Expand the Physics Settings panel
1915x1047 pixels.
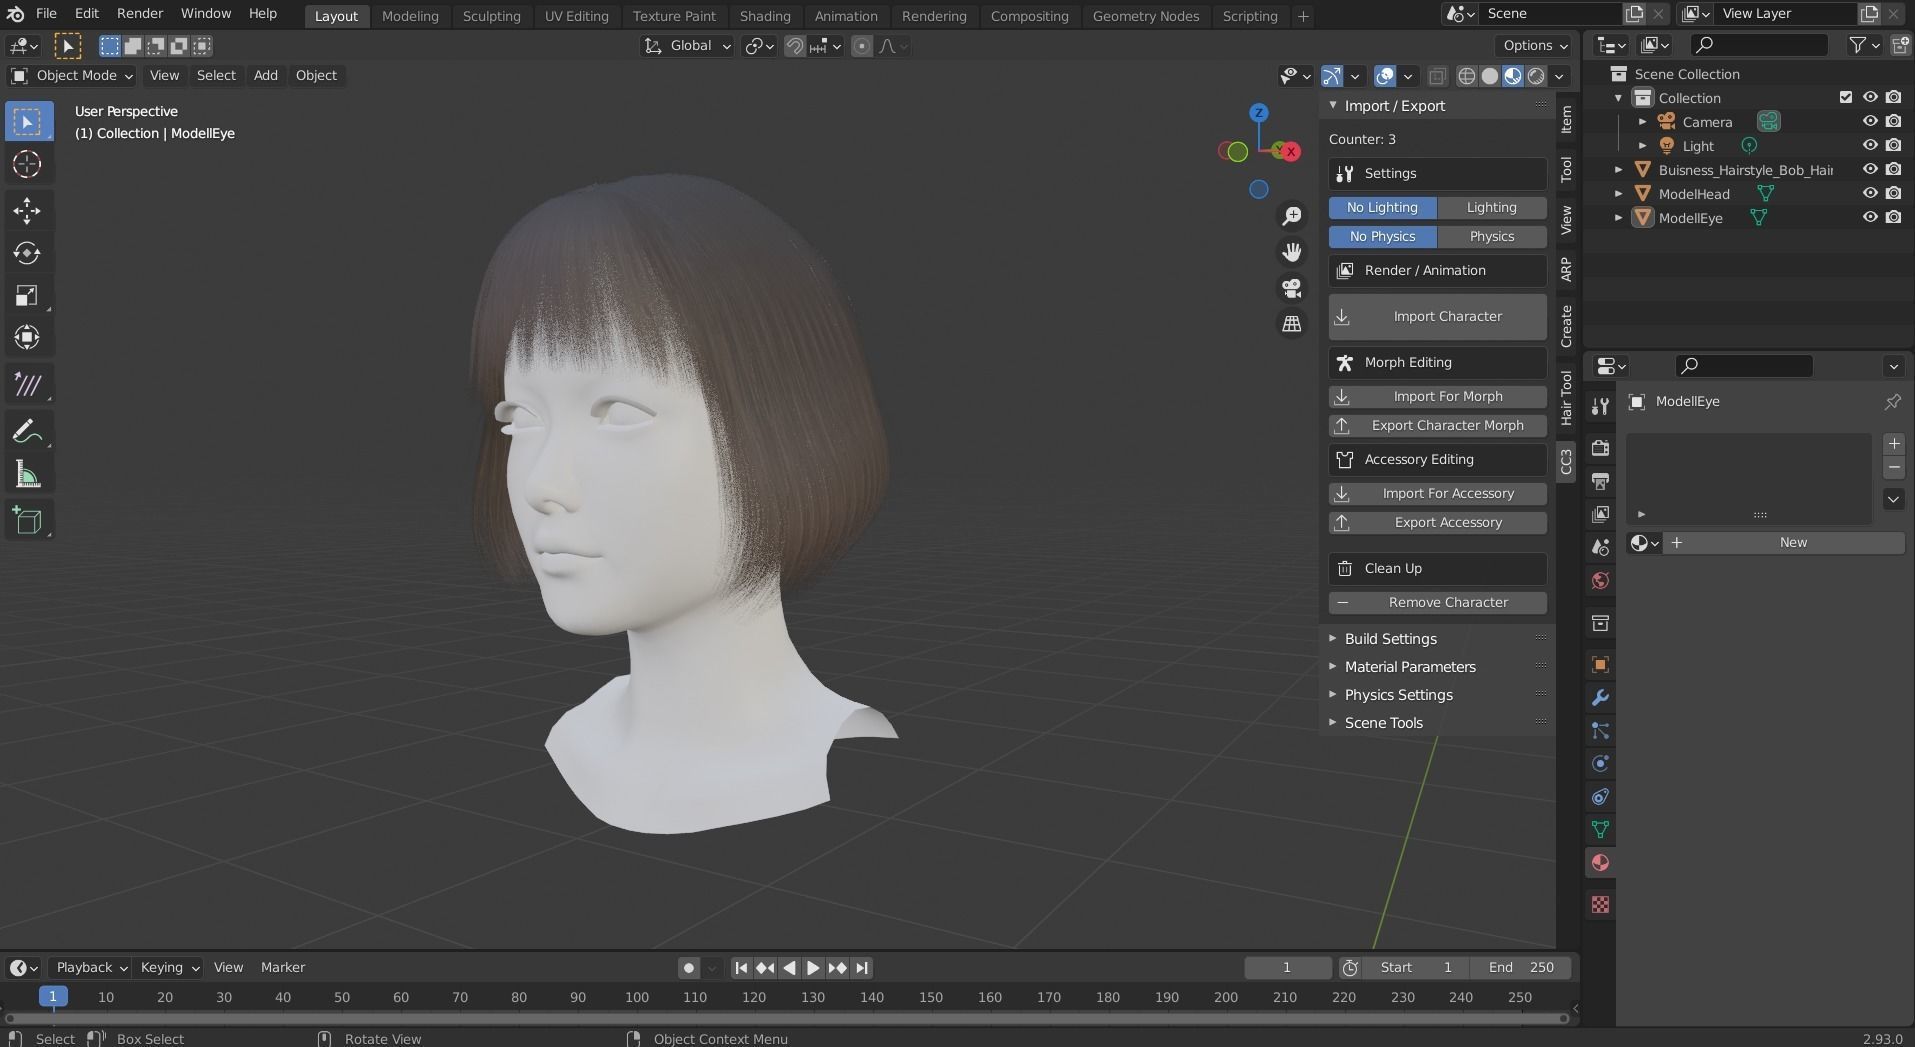1398,694
